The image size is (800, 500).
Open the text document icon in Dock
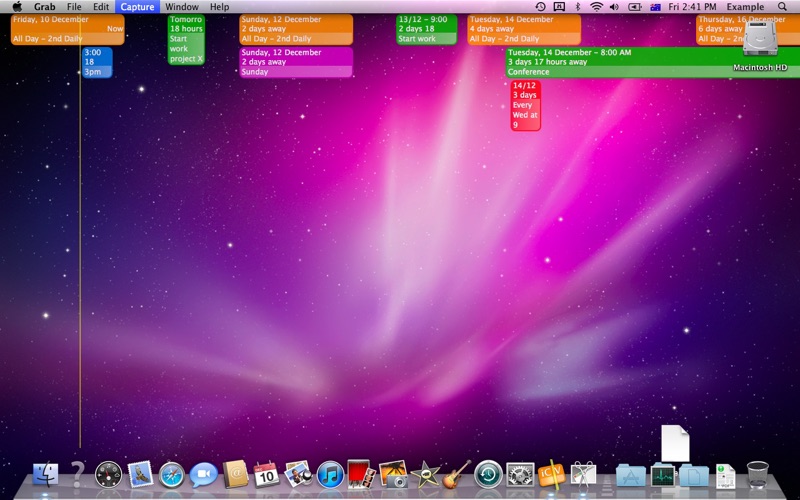(x=726, y=476)
